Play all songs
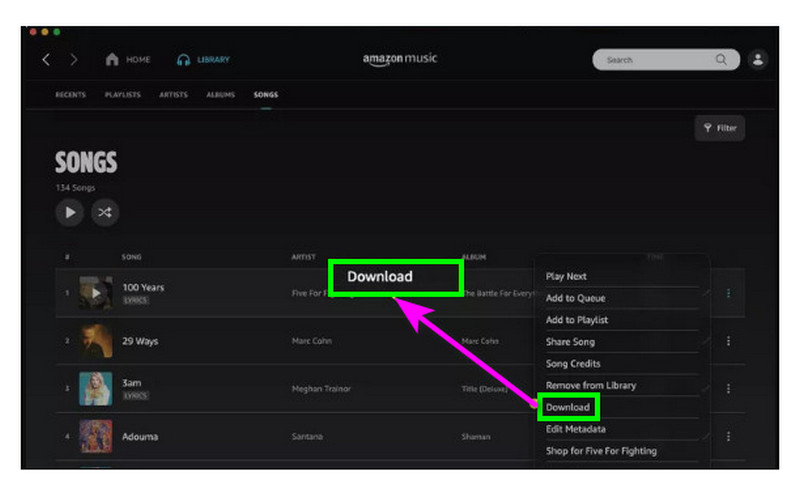 tap(69, 212)
